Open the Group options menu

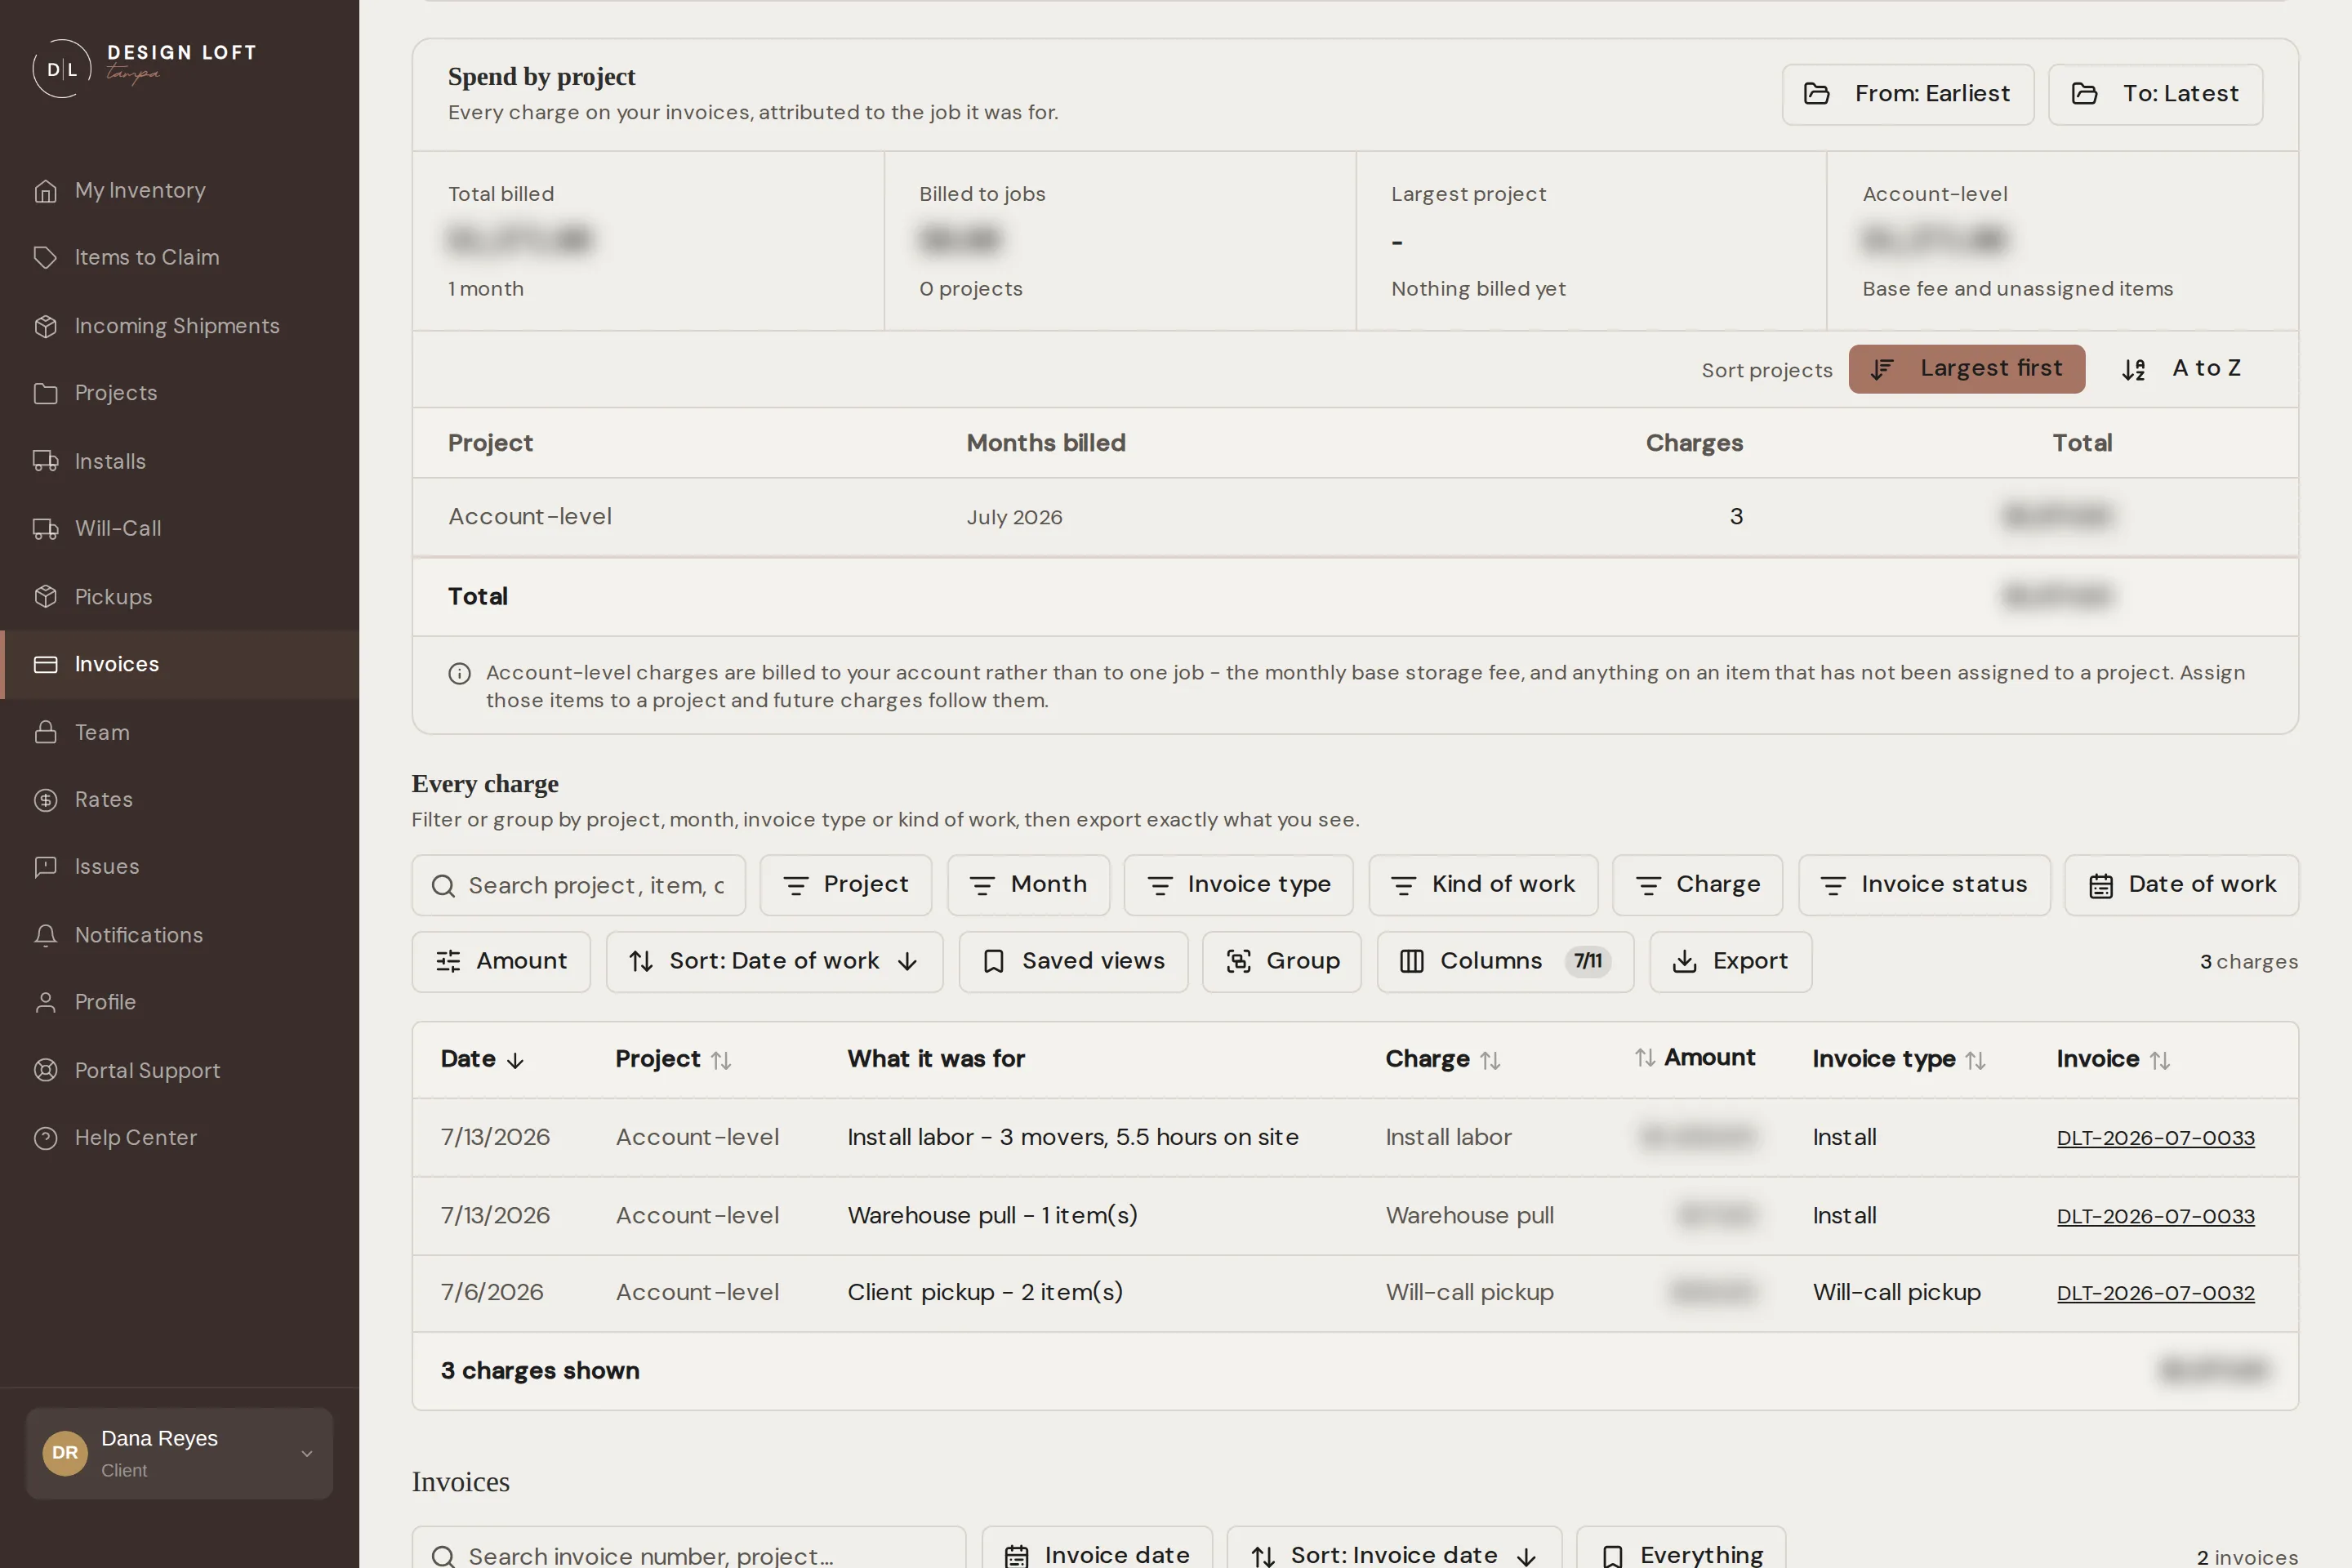coord(1282,962)
